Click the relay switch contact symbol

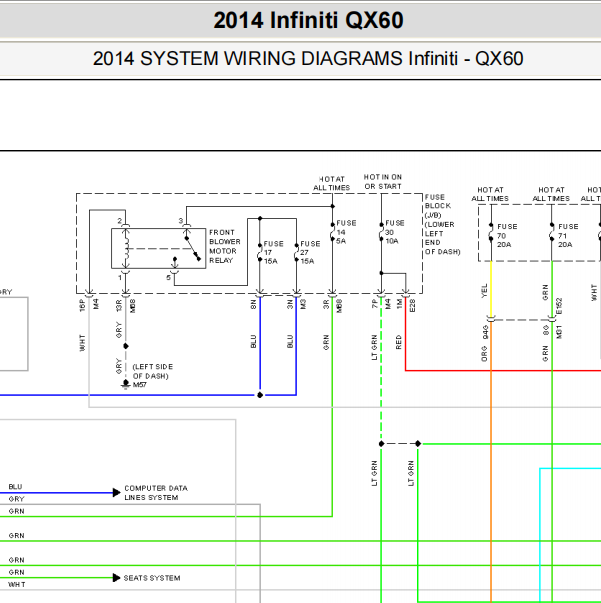pyautogui.click(x=193, y=248)
